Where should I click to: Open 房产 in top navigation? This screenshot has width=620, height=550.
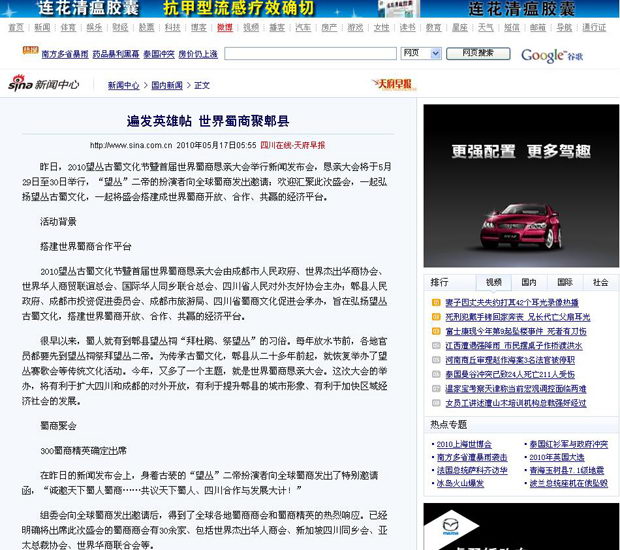329,27
